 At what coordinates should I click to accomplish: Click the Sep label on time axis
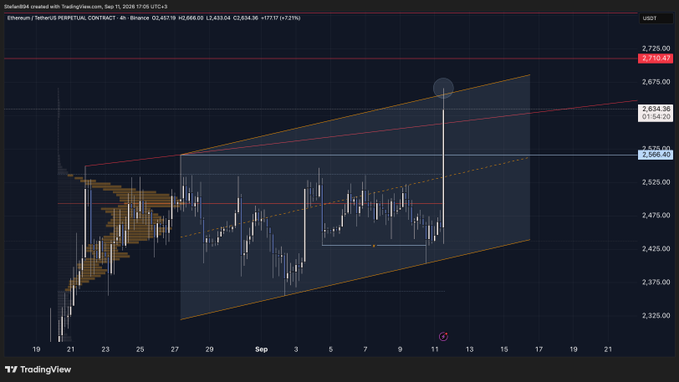click(261, 349)
